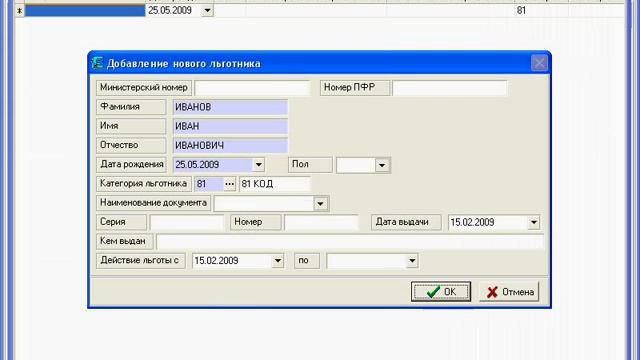Open date dropdown in background table row

(x=207, y=10)
